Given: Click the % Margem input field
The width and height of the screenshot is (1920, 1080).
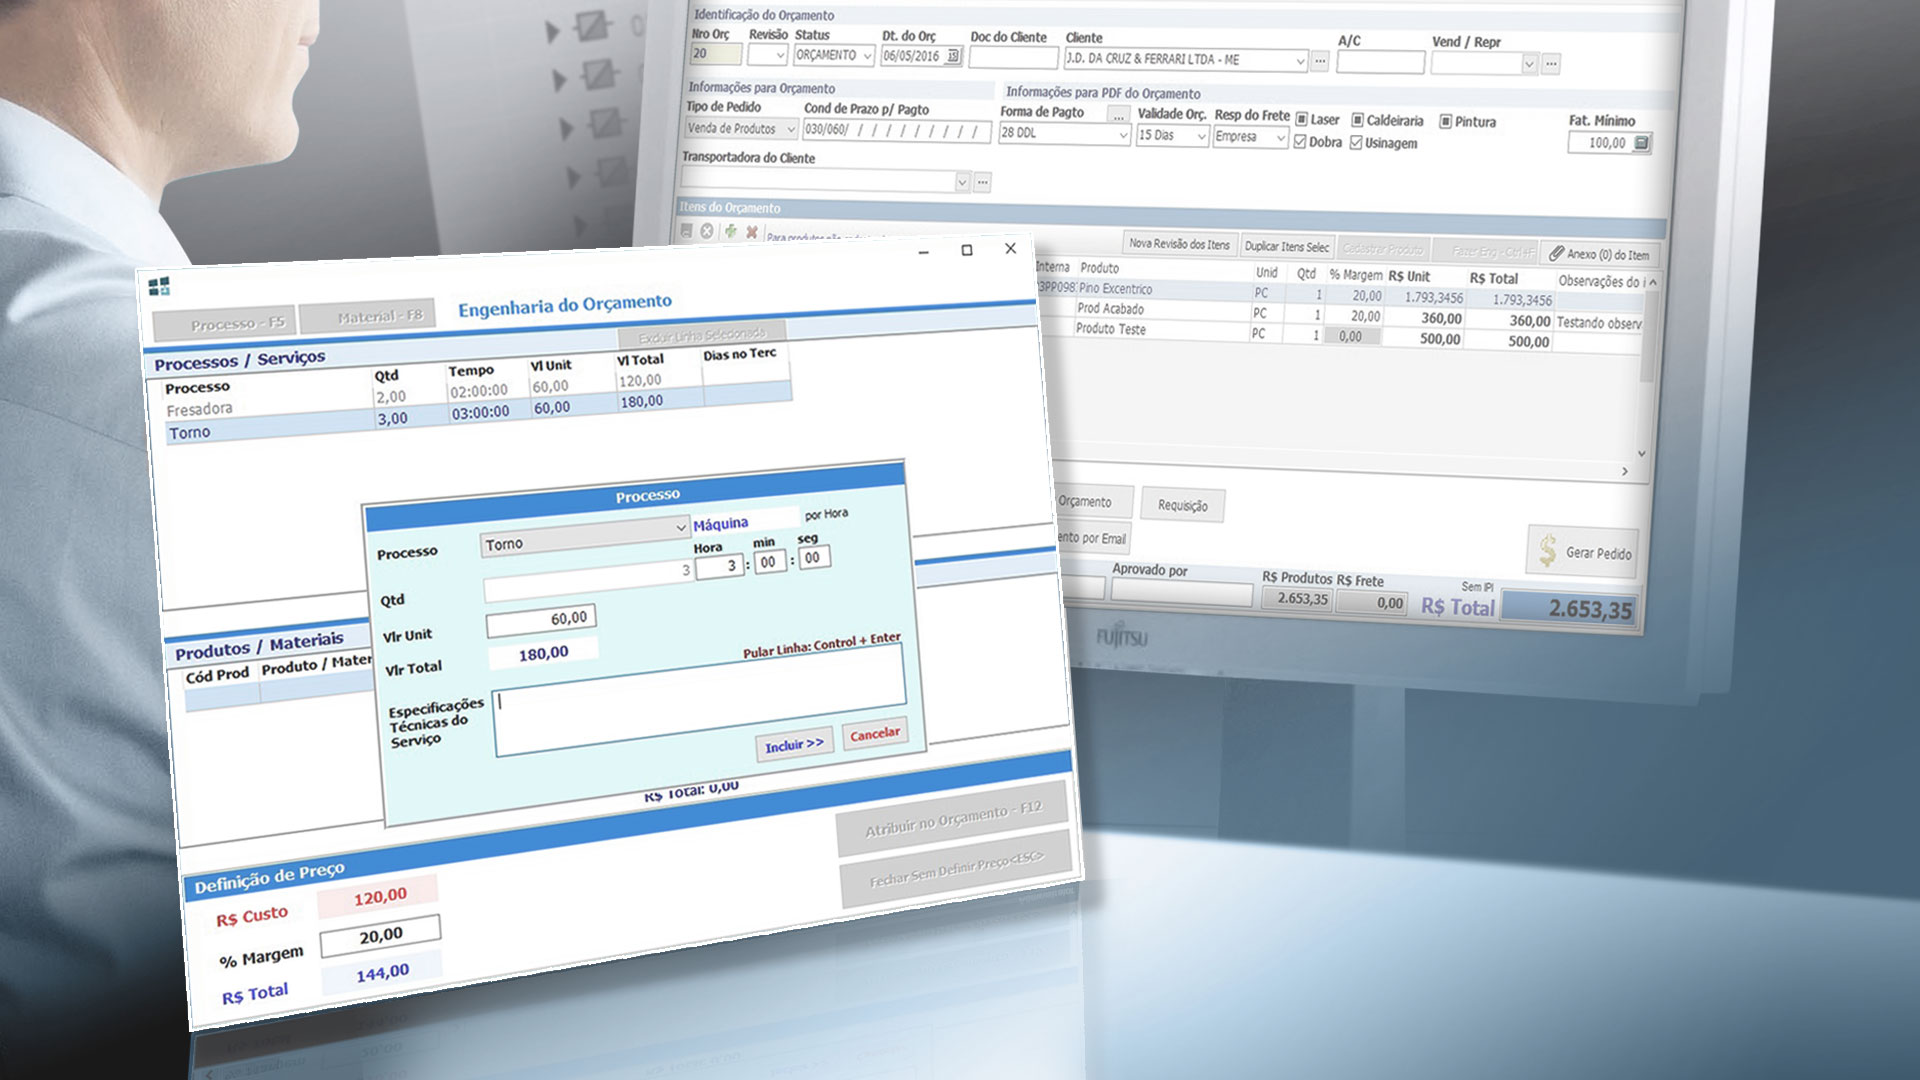Looking at the screenshot, I should pos(380,937).
